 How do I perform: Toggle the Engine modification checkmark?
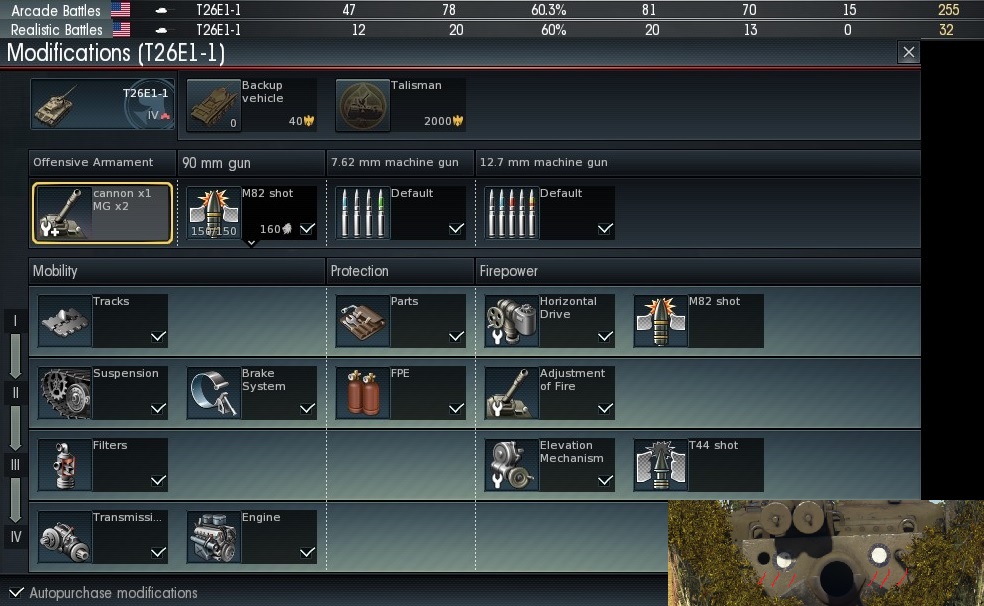point(308,553)
